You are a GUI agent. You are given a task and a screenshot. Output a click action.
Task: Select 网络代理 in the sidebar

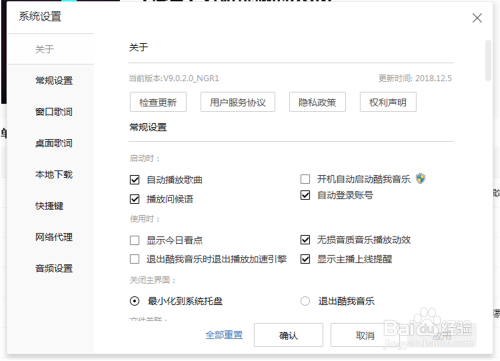tap(54, 237)
